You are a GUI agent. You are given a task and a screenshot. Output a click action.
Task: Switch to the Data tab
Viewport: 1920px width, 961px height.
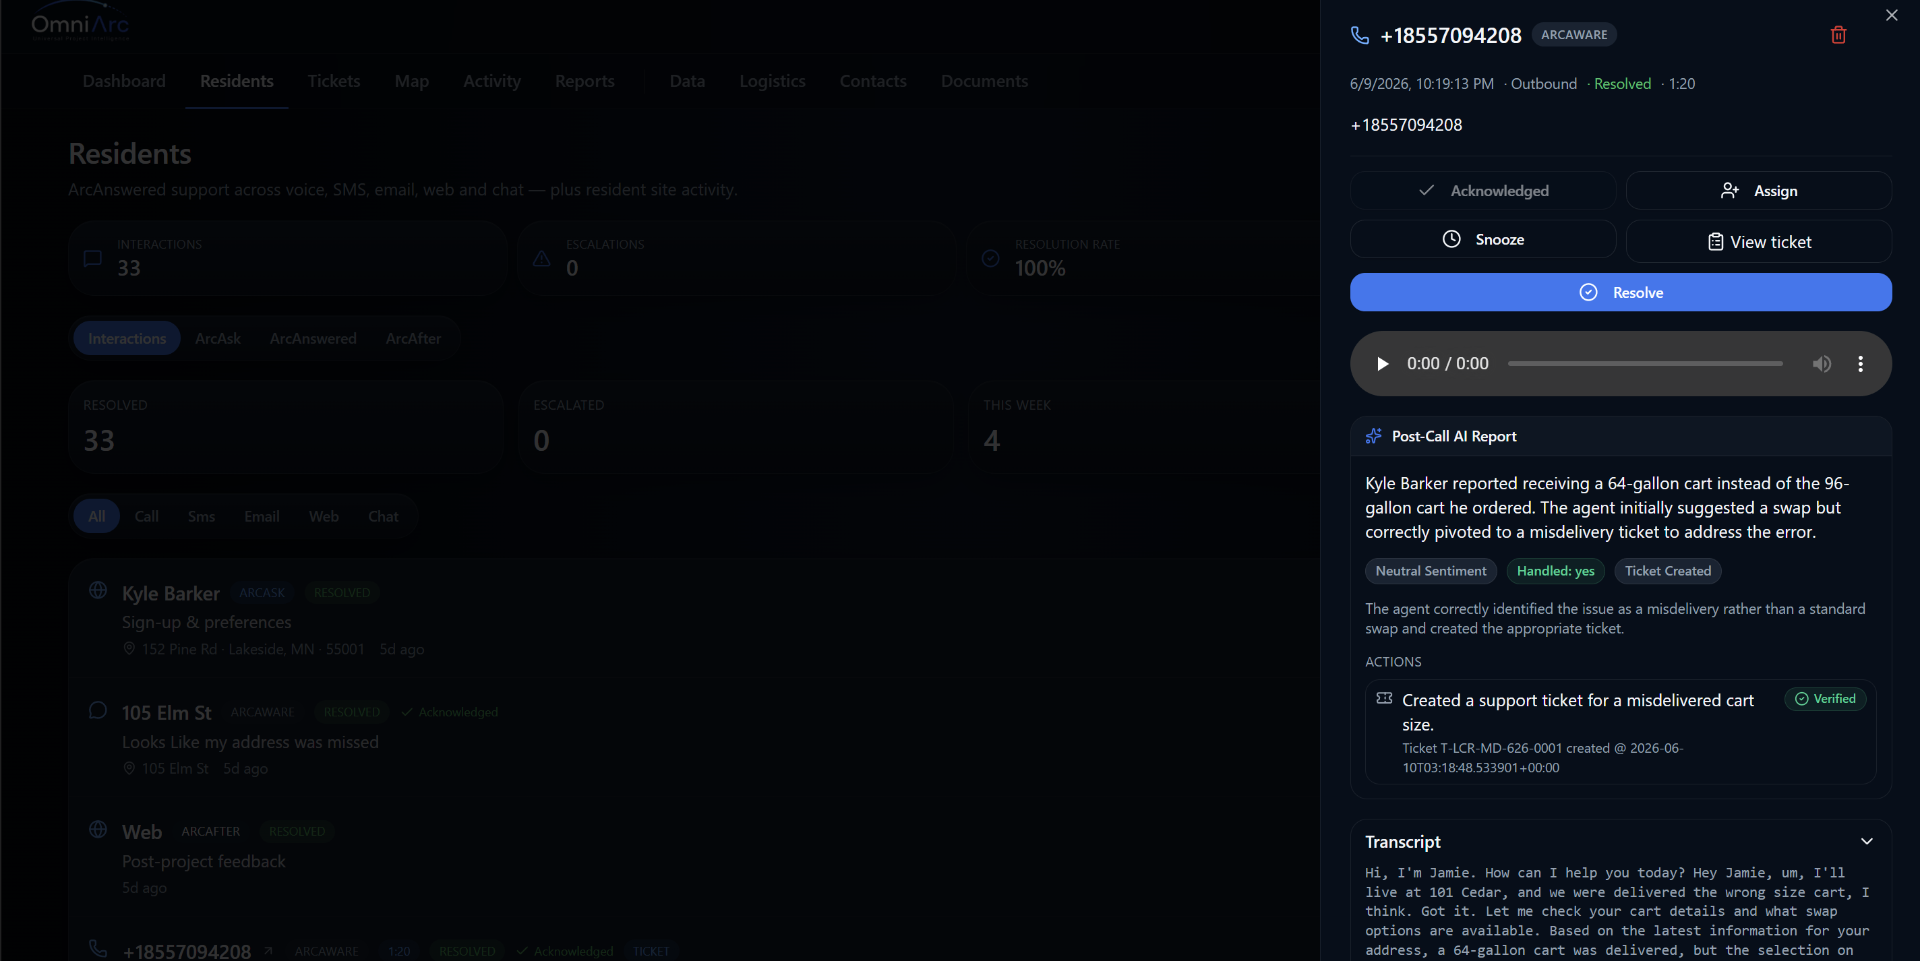687,81
